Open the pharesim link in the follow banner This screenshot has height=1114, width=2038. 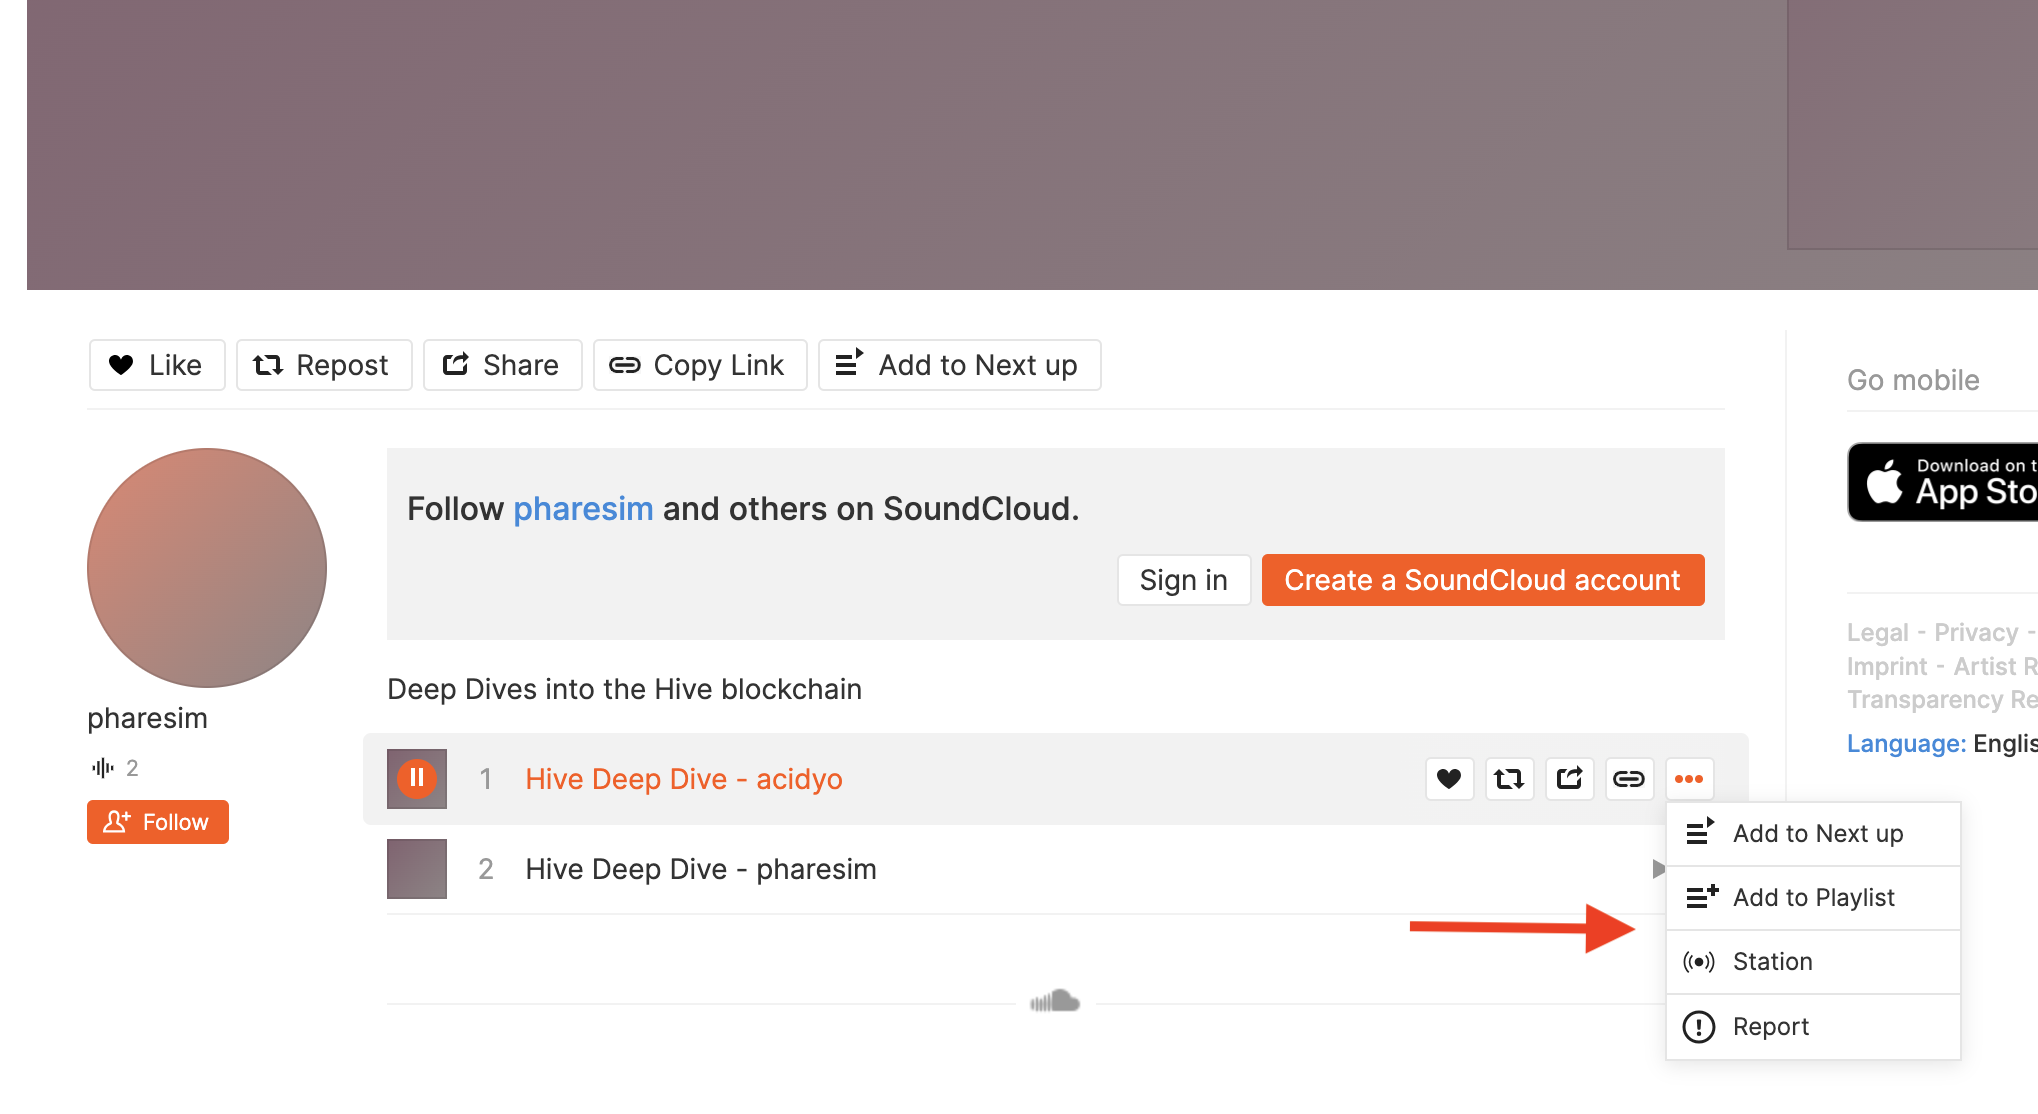(583, 509)
